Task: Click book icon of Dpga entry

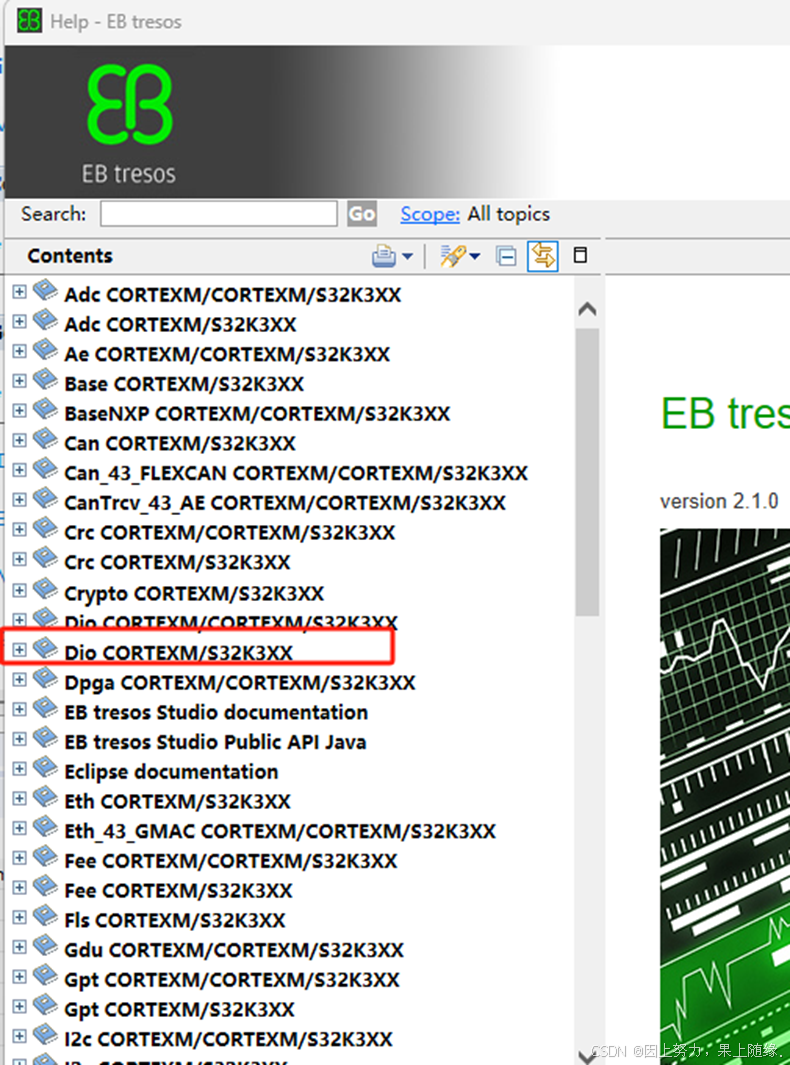Action: click(x=46, y=678)
